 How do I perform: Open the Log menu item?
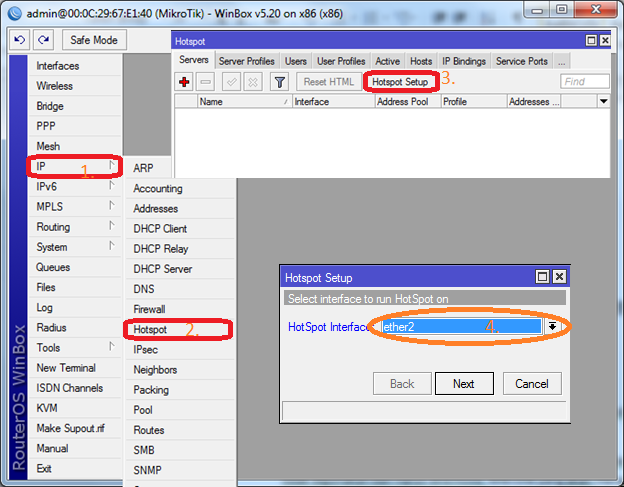75,308
